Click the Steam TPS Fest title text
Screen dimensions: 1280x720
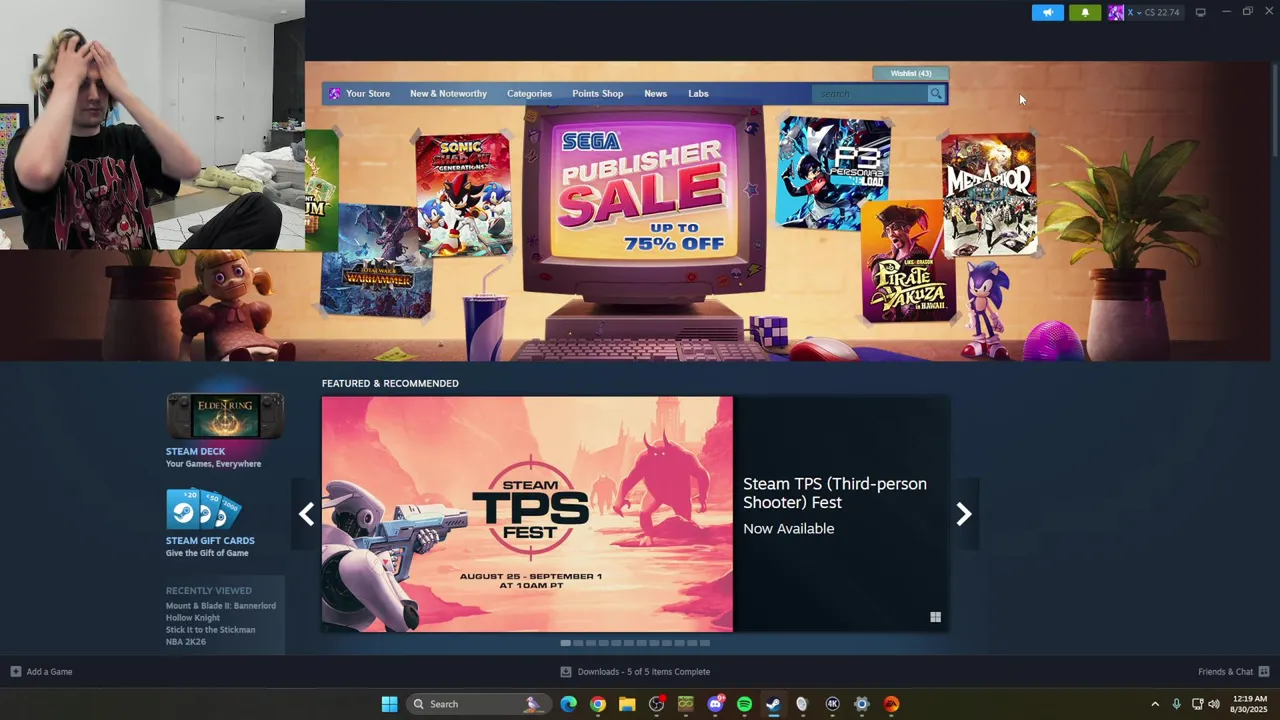tap(835, 493)
